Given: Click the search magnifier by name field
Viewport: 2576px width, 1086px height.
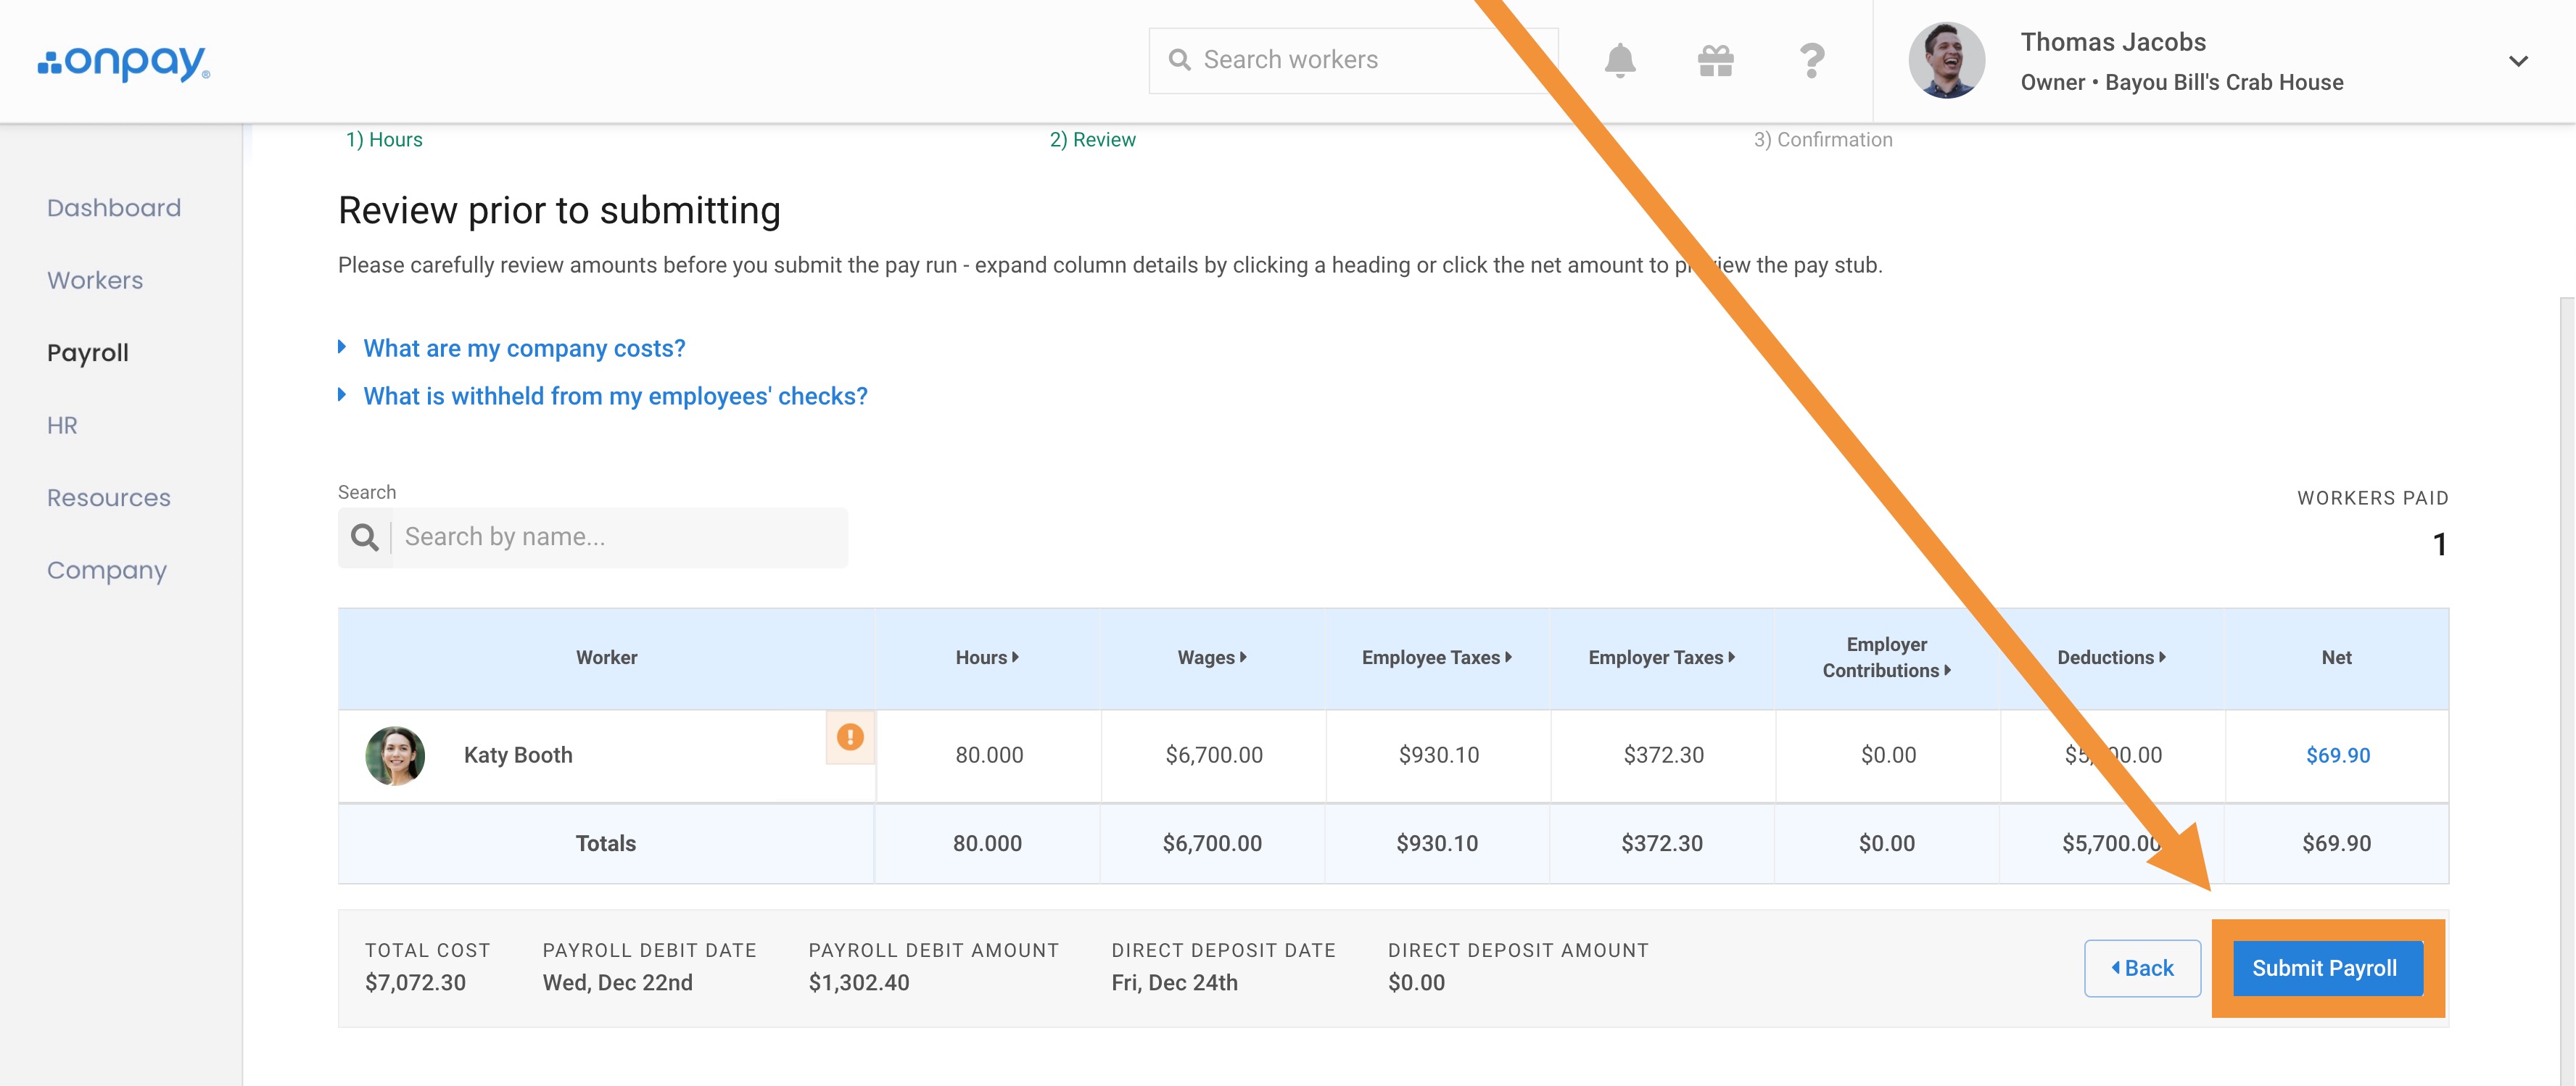Looking at the screenshot, I should pos(365,538).
